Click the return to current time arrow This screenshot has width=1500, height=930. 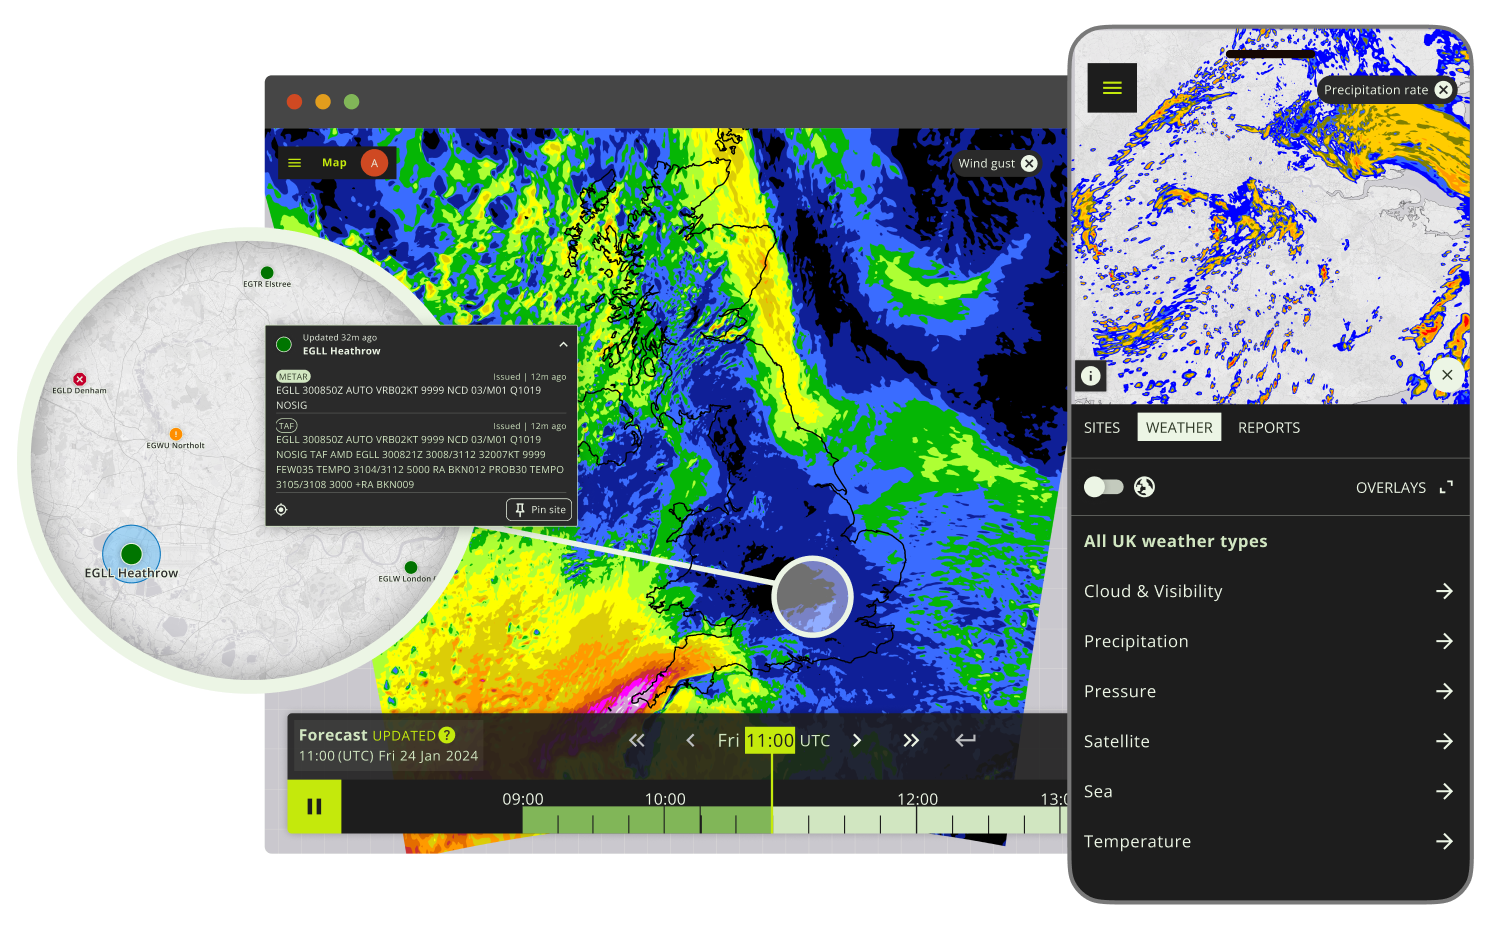965,740
